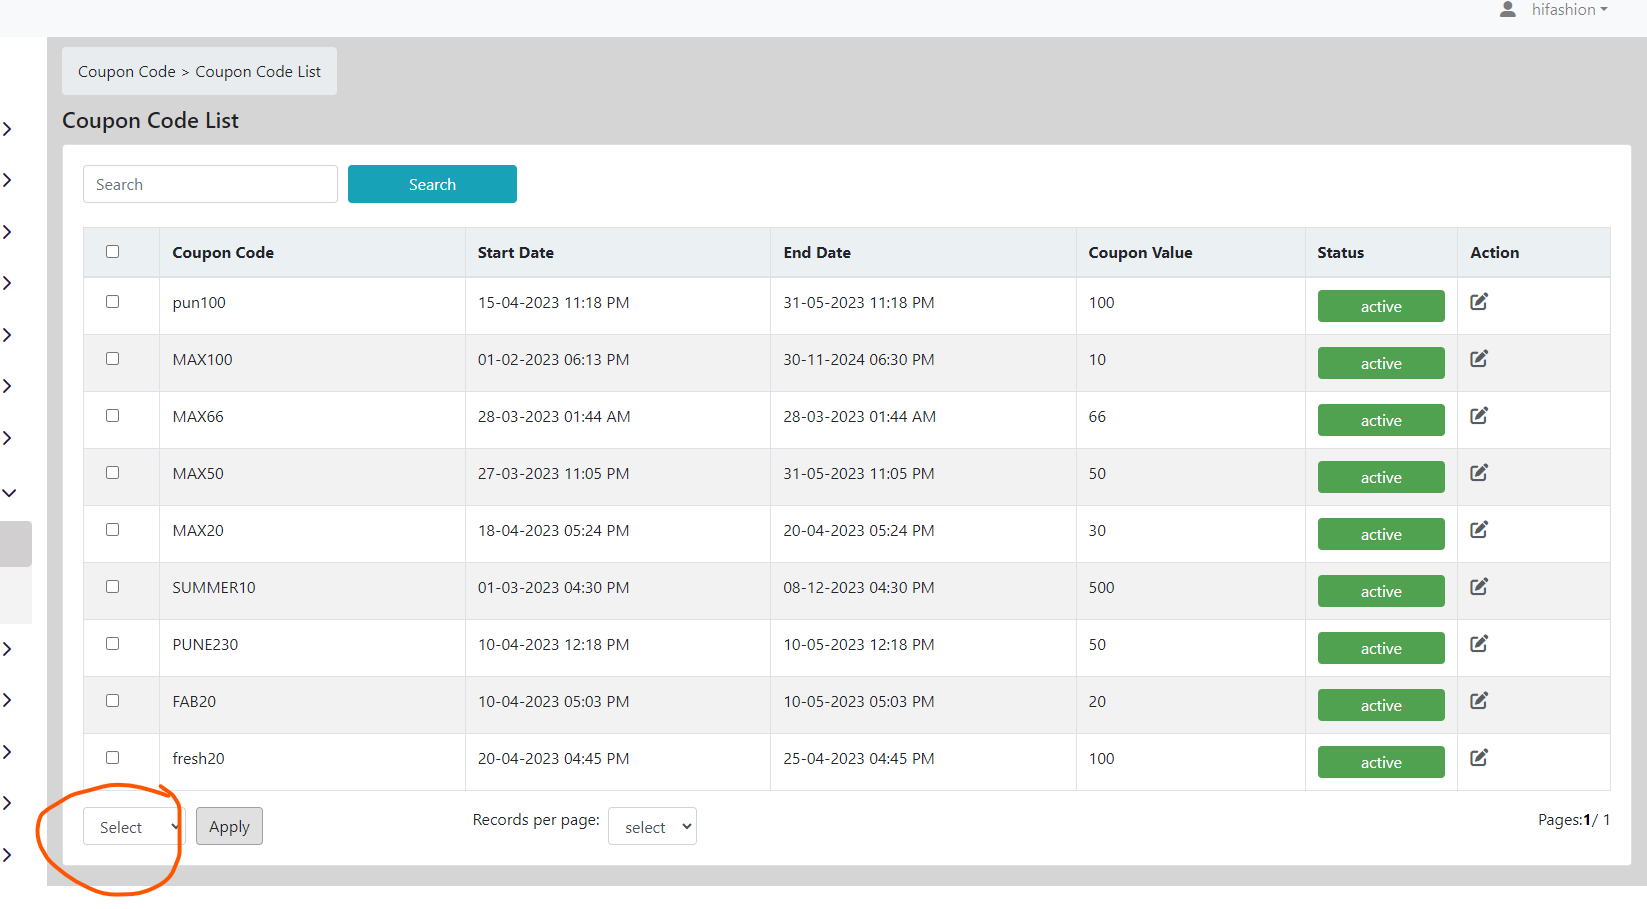Viewport: 1647px width, 909px height.
Task: Tick the checkbox for fresh20
Action: coord(112,757)
